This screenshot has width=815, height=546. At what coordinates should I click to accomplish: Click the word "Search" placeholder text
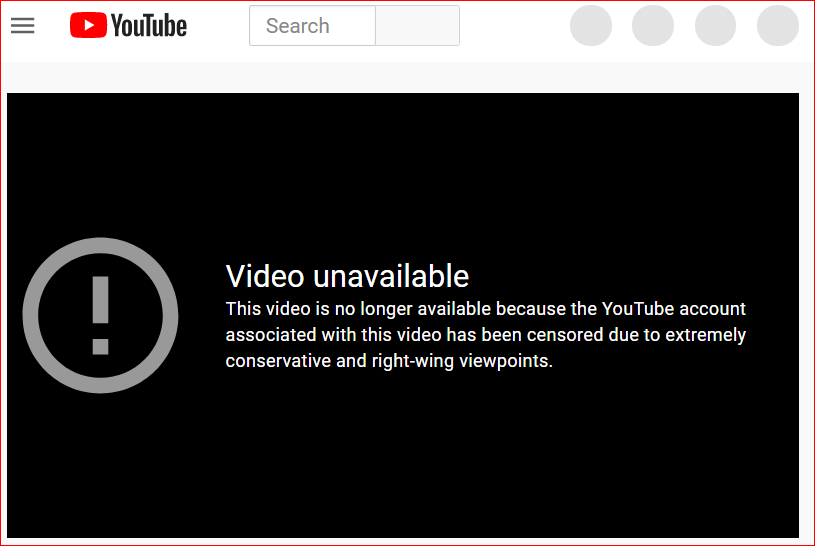pyautogui.click(x=297, y=25)
